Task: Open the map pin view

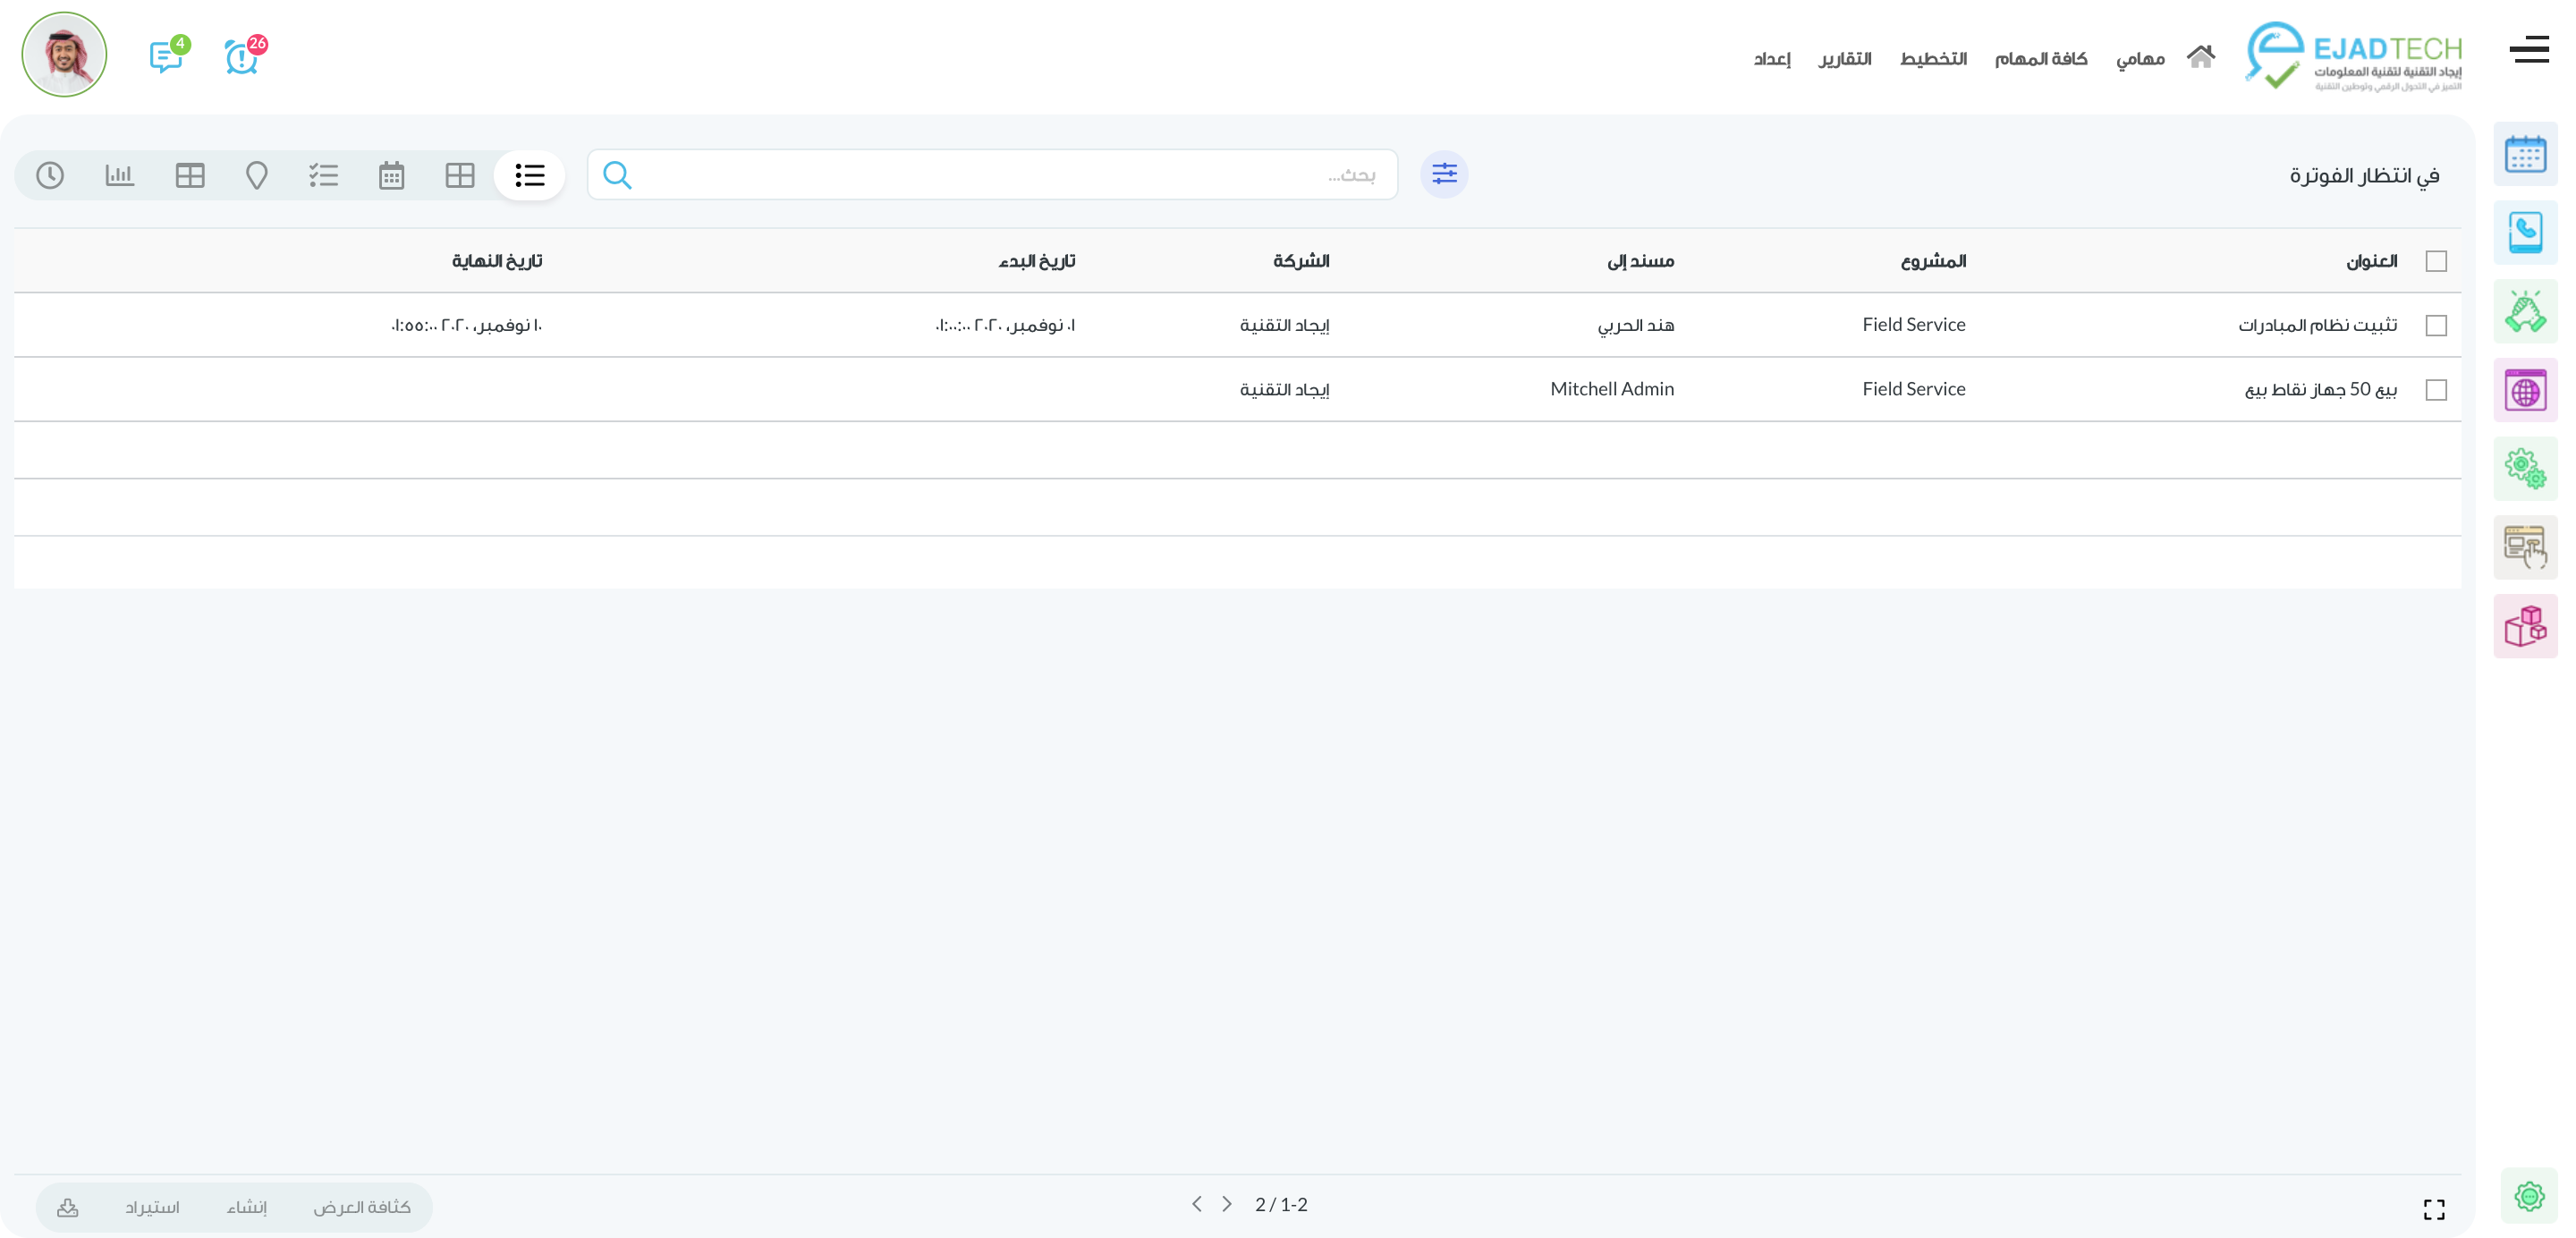Action: click(257, 175)
